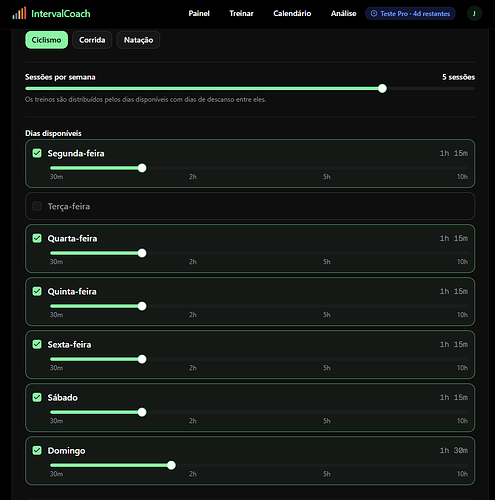Open the user avatar J menu
Viewport: 495px width, 500px height.
474,14
